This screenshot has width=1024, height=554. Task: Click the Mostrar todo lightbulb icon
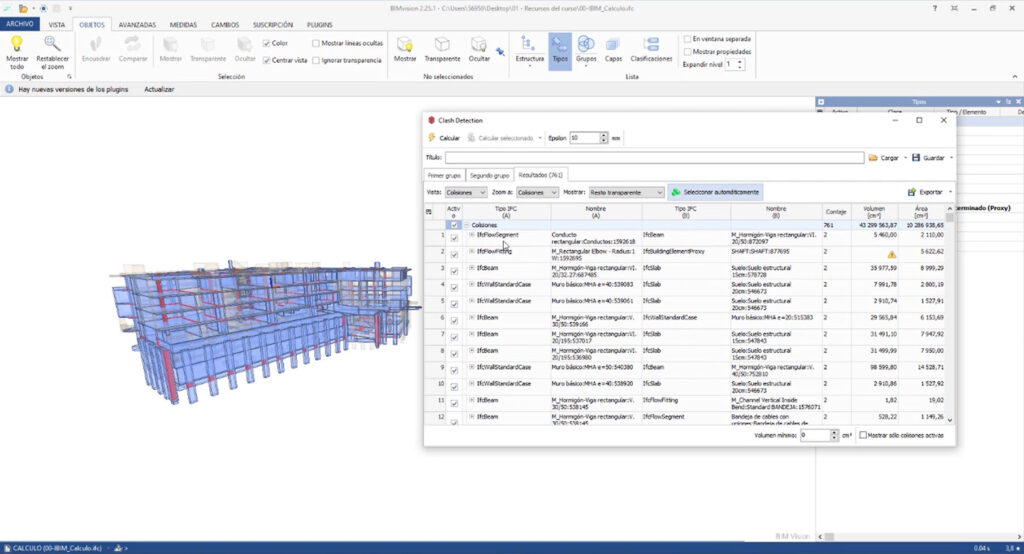click(x=17, y=43)
